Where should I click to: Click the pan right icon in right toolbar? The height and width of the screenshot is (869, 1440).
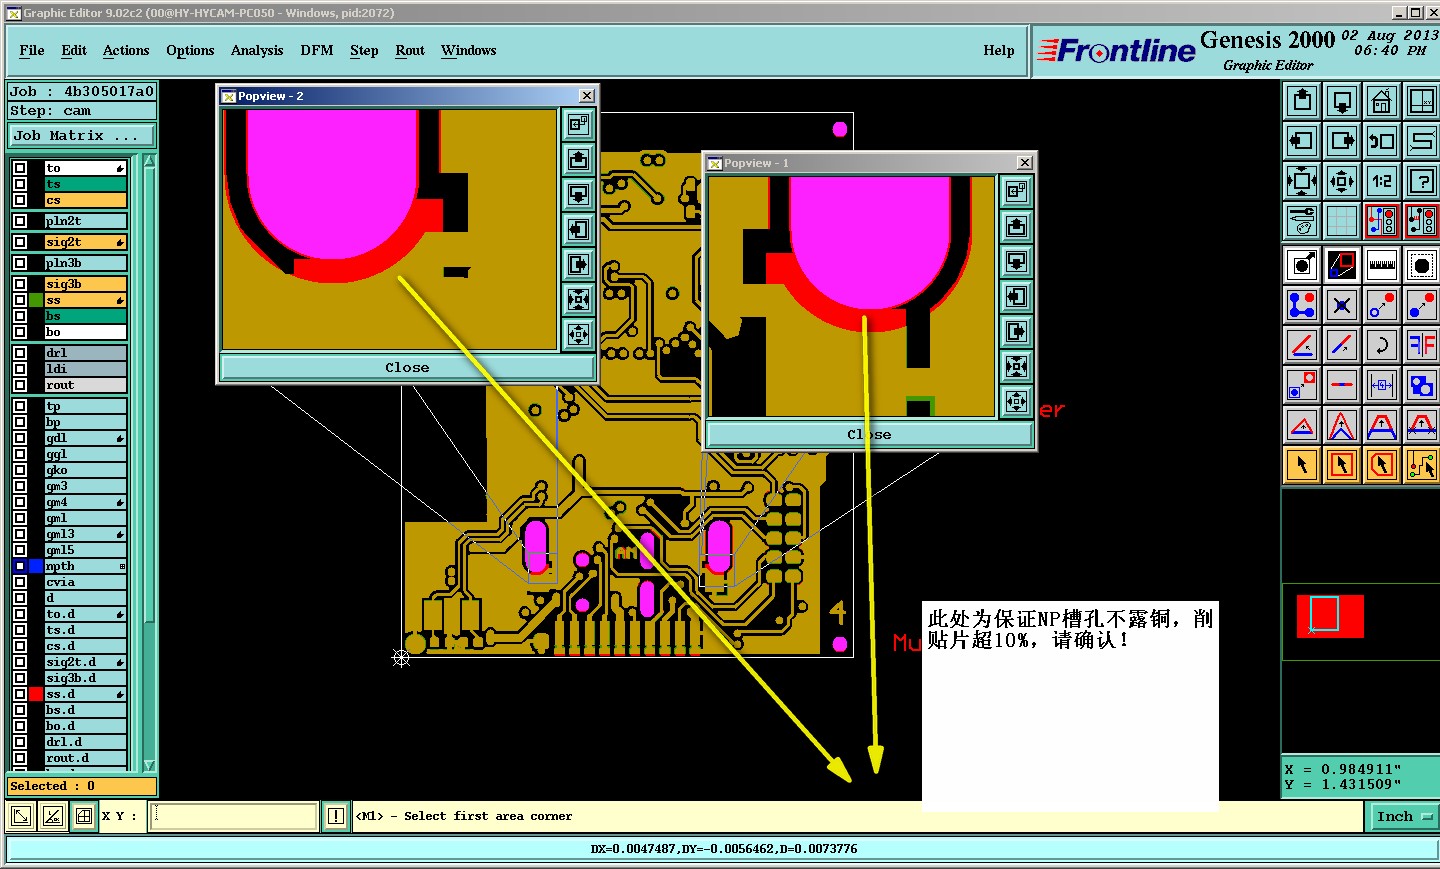(1342, 141)
